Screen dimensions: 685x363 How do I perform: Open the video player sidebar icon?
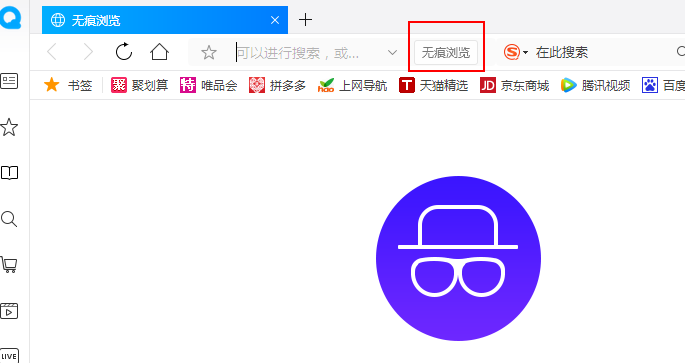9,311
